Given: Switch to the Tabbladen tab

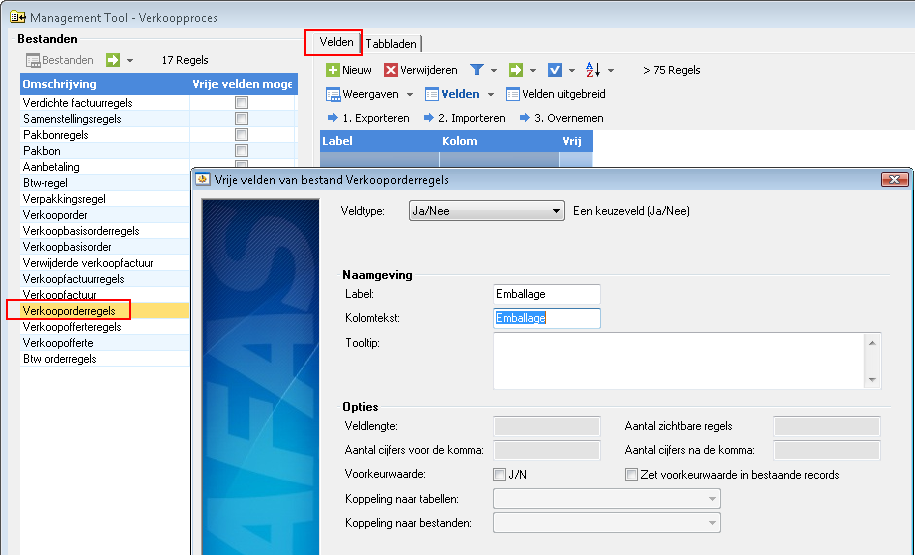Looking at the screenshot, I should point(392,44).
